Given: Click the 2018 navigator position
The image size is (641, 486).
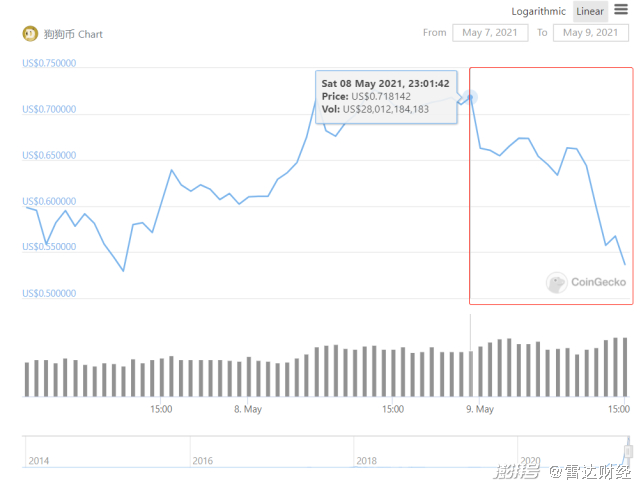Looking at the screenshot, I should pyautogui.click(x=365, y=460).
